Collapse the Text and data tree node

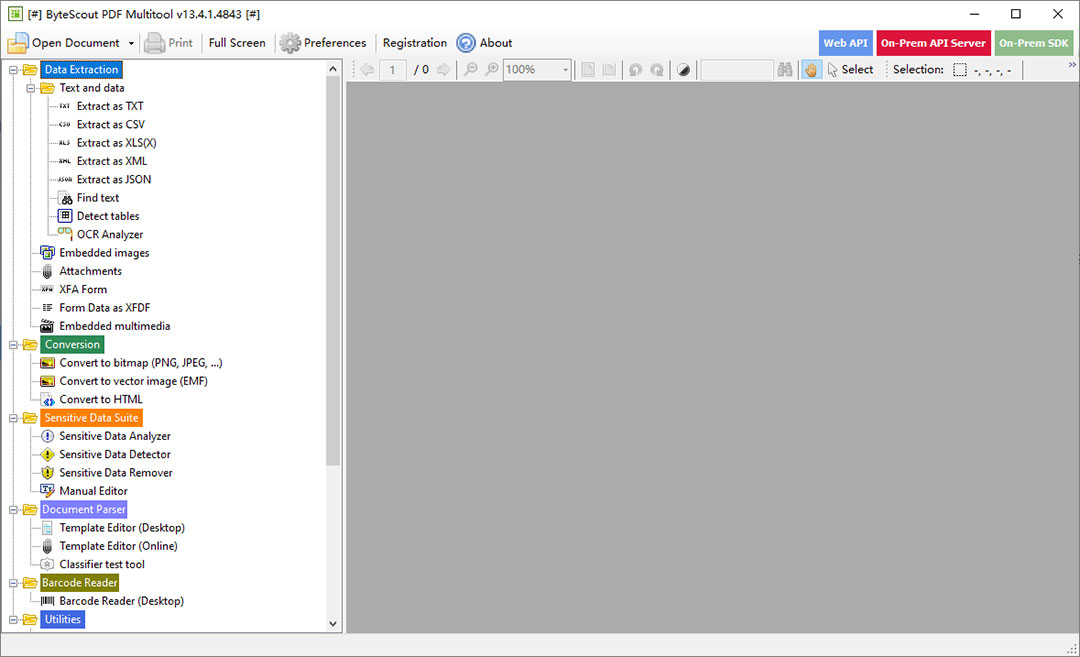[32, 88]
